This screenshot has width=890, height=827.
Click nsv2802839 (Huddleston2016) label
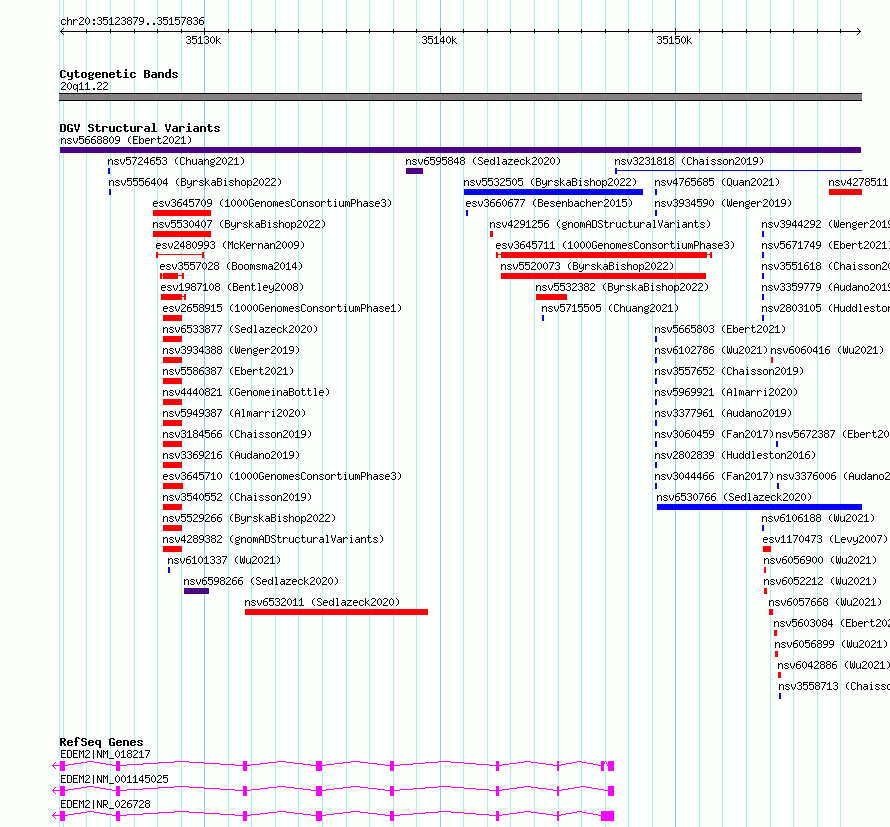735,455
